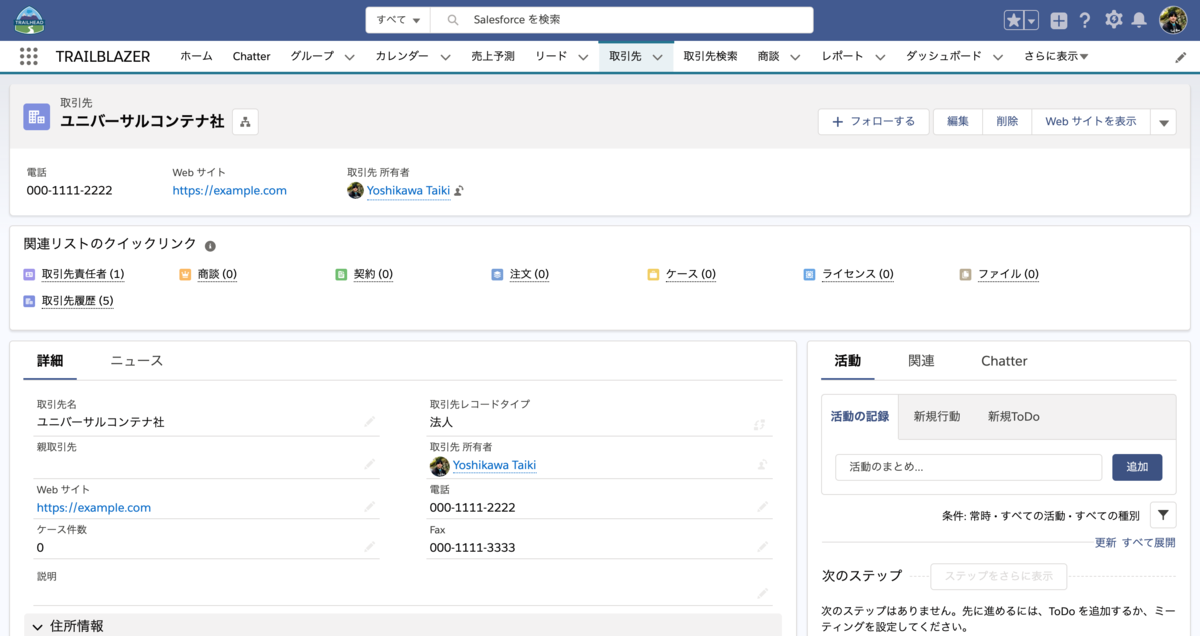Switch to the ニュース tab
This screenshot has height=636, width=1200.
137,361
